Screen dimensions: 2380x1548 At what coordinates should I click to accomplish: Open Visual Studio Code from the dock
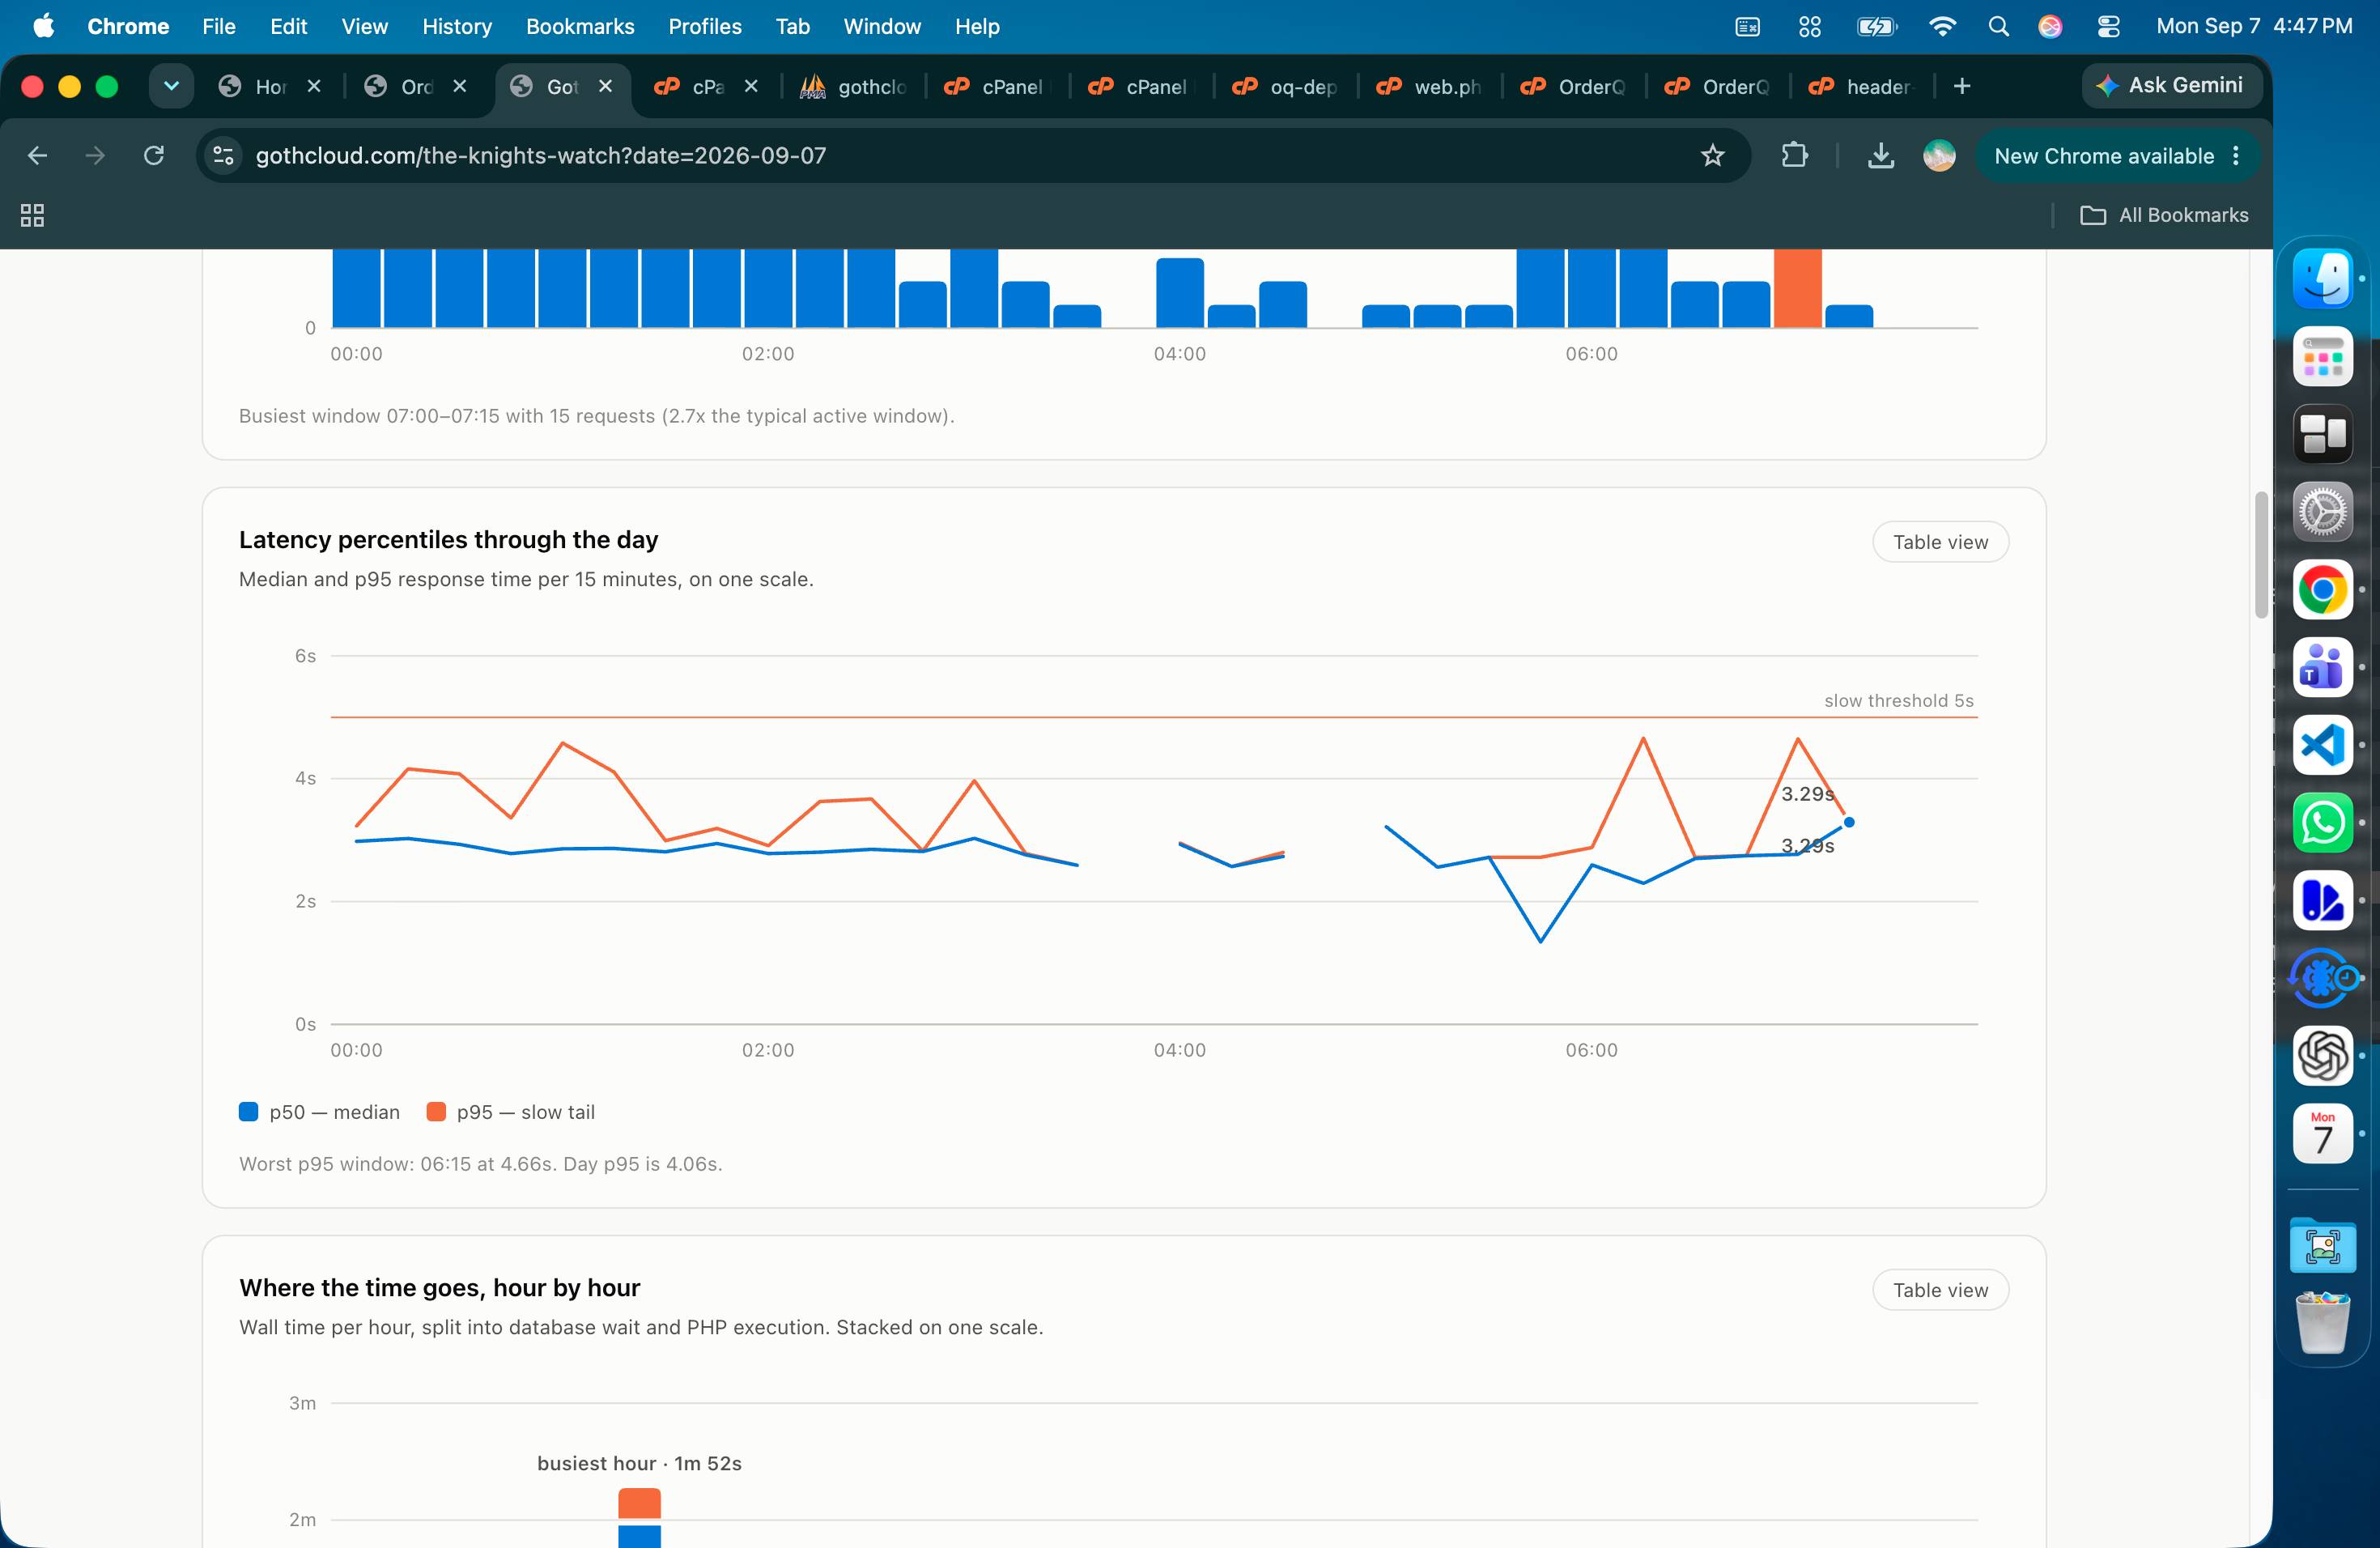click(x=2322, y=745)
